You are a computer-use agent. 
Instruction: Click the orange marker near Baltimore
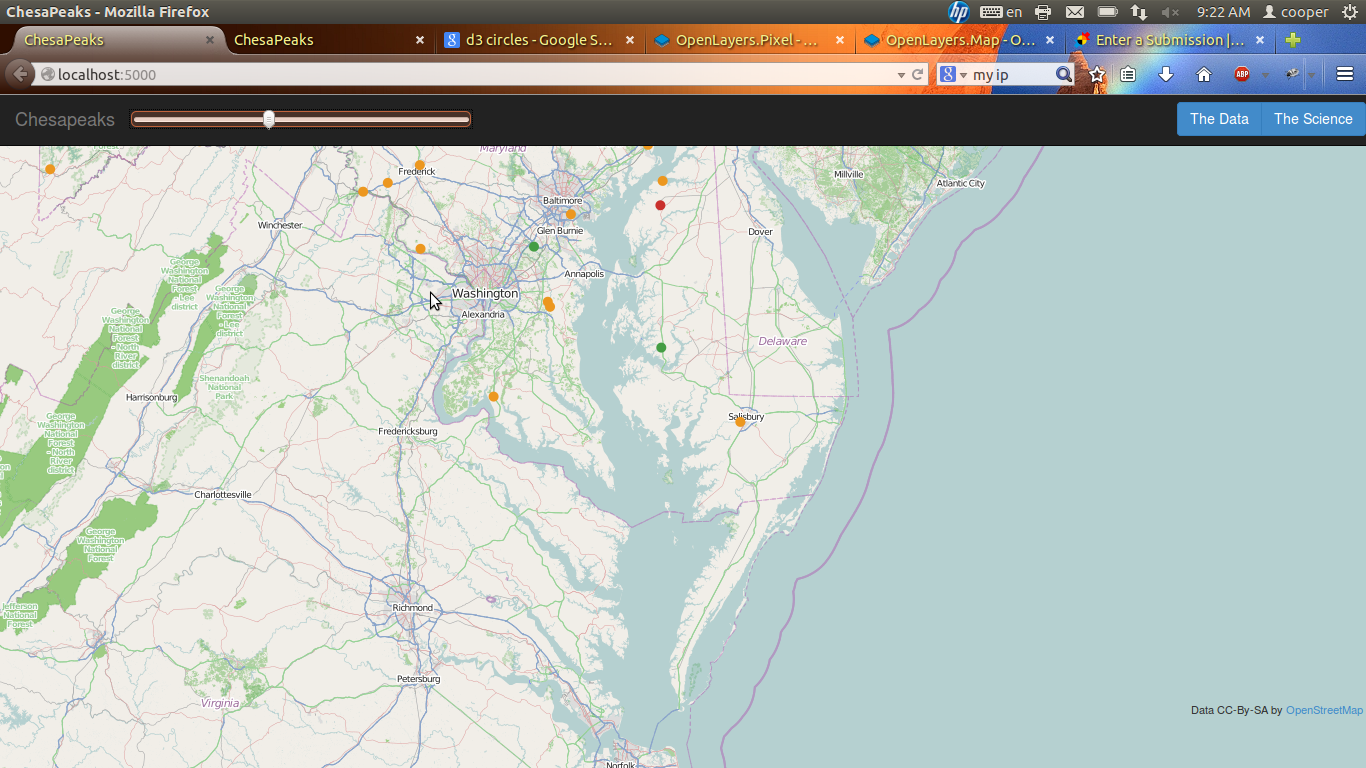pos(571,214)
